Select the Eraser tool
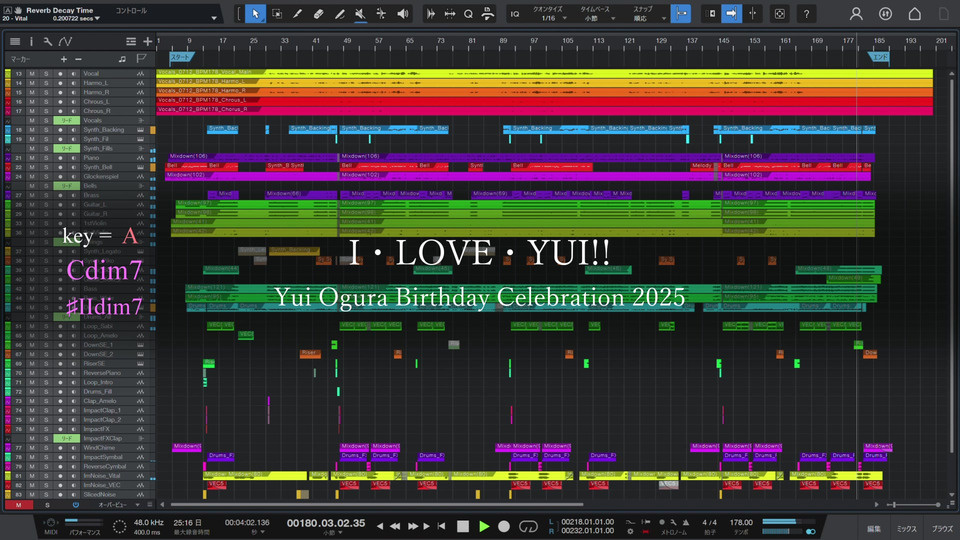This screenshot has width=960, height=540. tap(318, 13)
